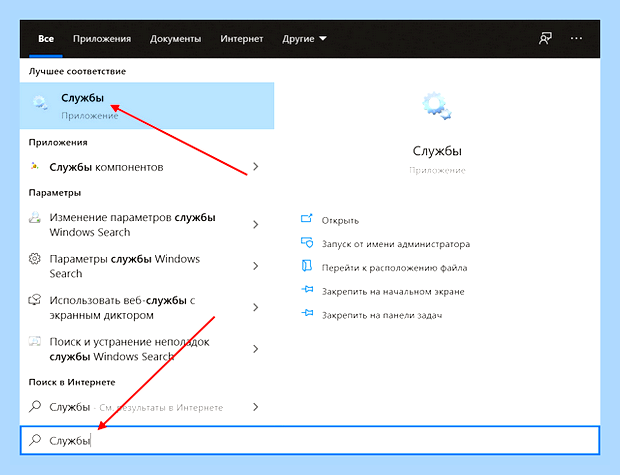Screen dimensions: 620x475
Task: Choose Закрепить на начальном экране
Action: [x=393, y=291]
